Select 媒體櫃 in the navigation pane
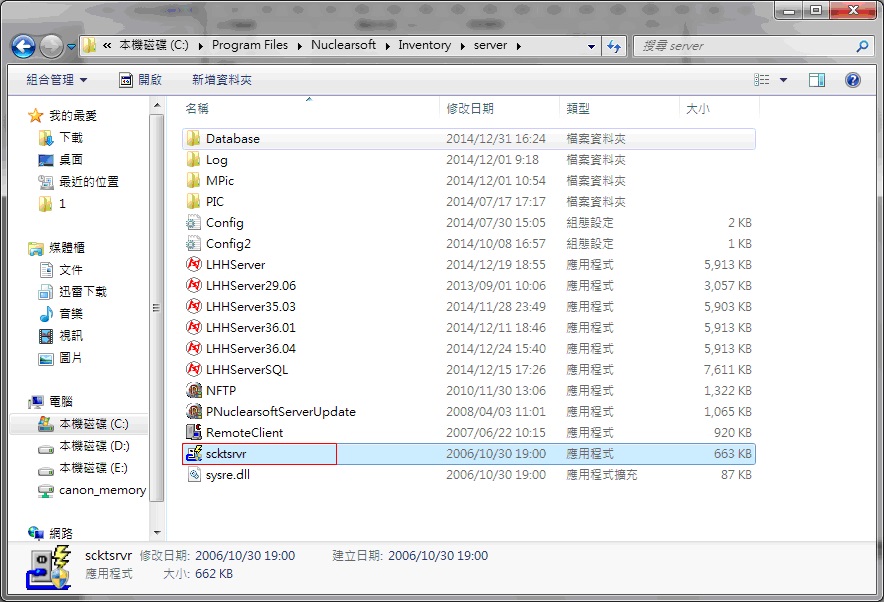 67,247
